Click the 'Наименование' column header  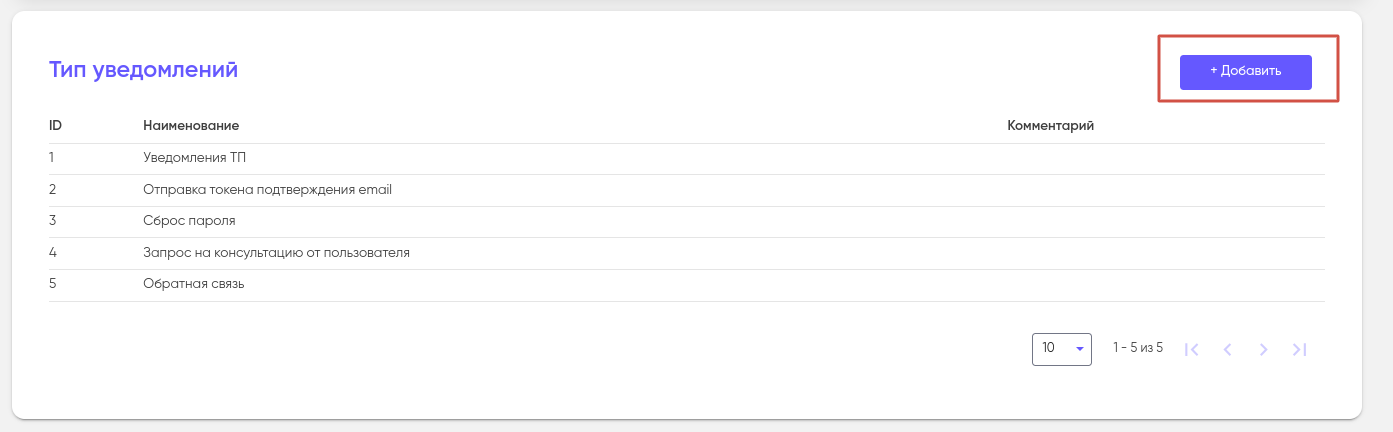(x=191, y=126)
